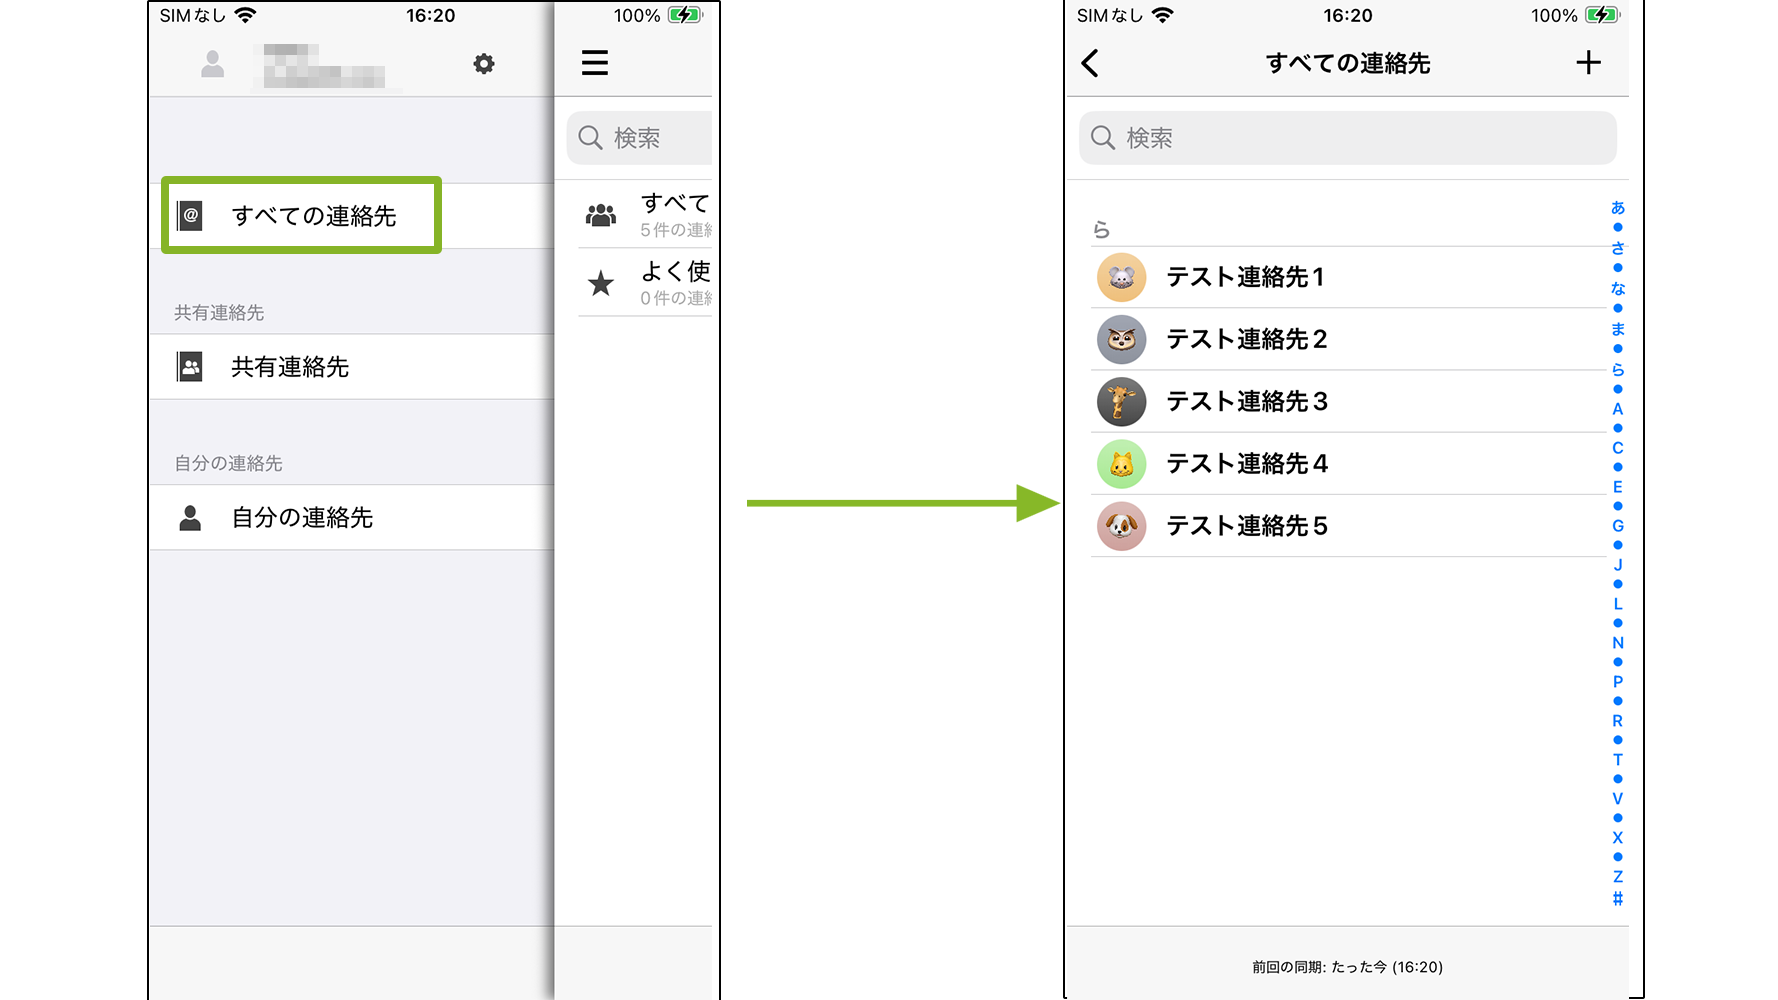Tap the star icon for frequently used
This screenshot has width=1778, height=1000.
[x=601, y=284]
